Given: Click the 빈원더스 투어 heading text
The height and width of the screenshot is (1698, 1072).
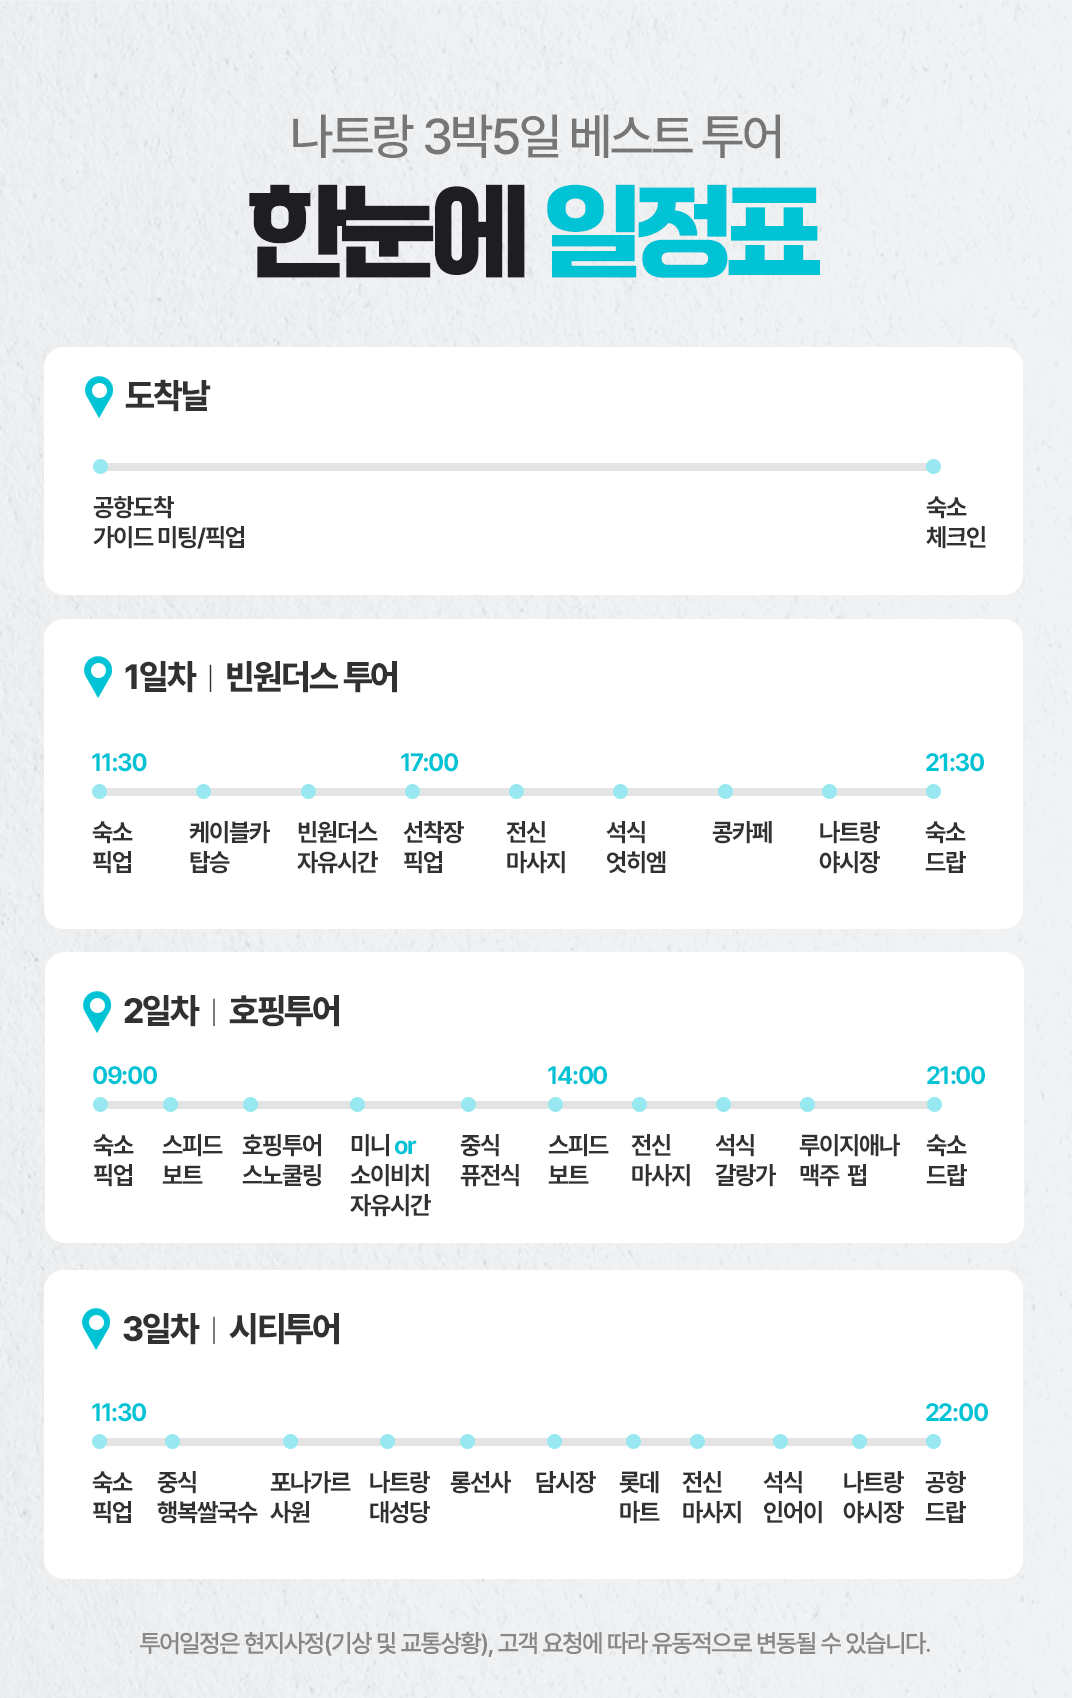Looking at the screenshot, I should click(312, 677).
